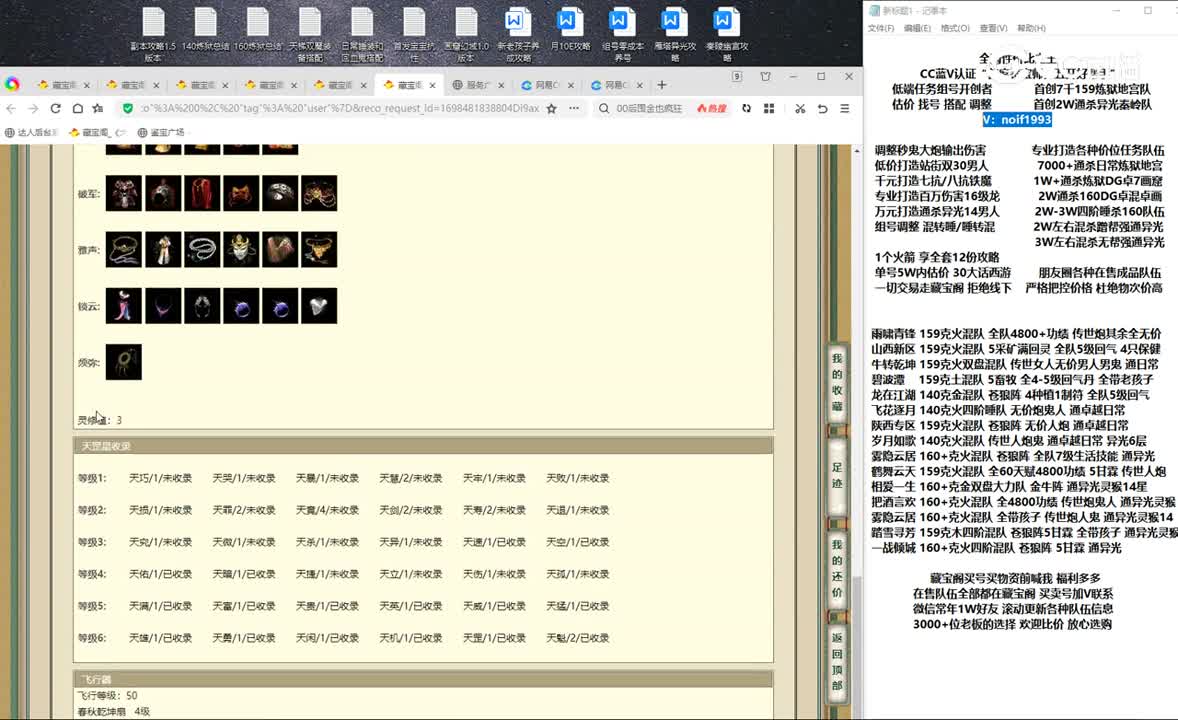1178x720 pixels.
Task: Go back using browser back arrow
Action: (x=11, y=108)
